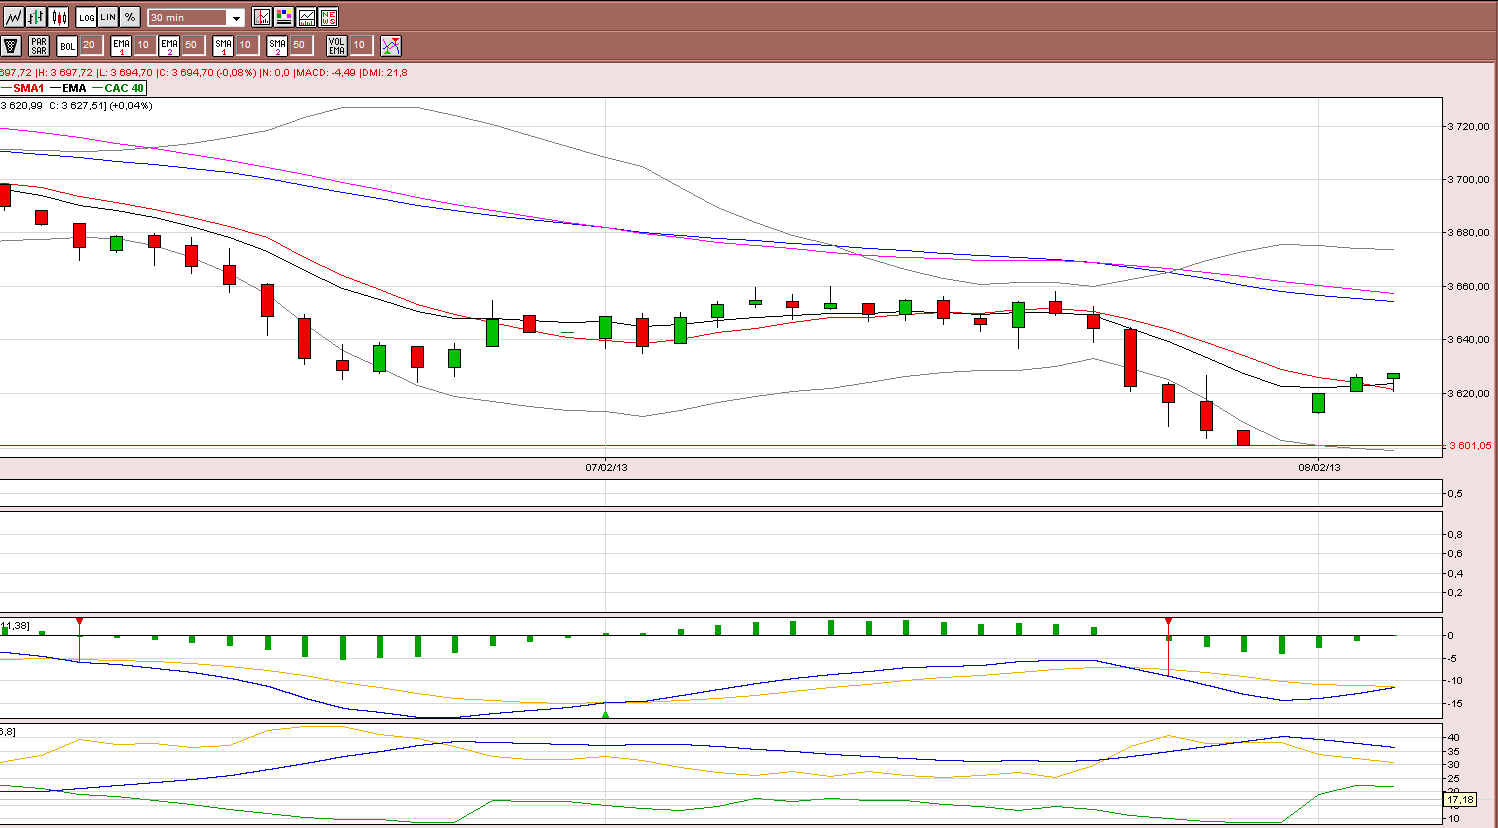This screenshot has width=1498, height=828.
Task: Click the MACD: -4,49 readout
Action: 326,72
